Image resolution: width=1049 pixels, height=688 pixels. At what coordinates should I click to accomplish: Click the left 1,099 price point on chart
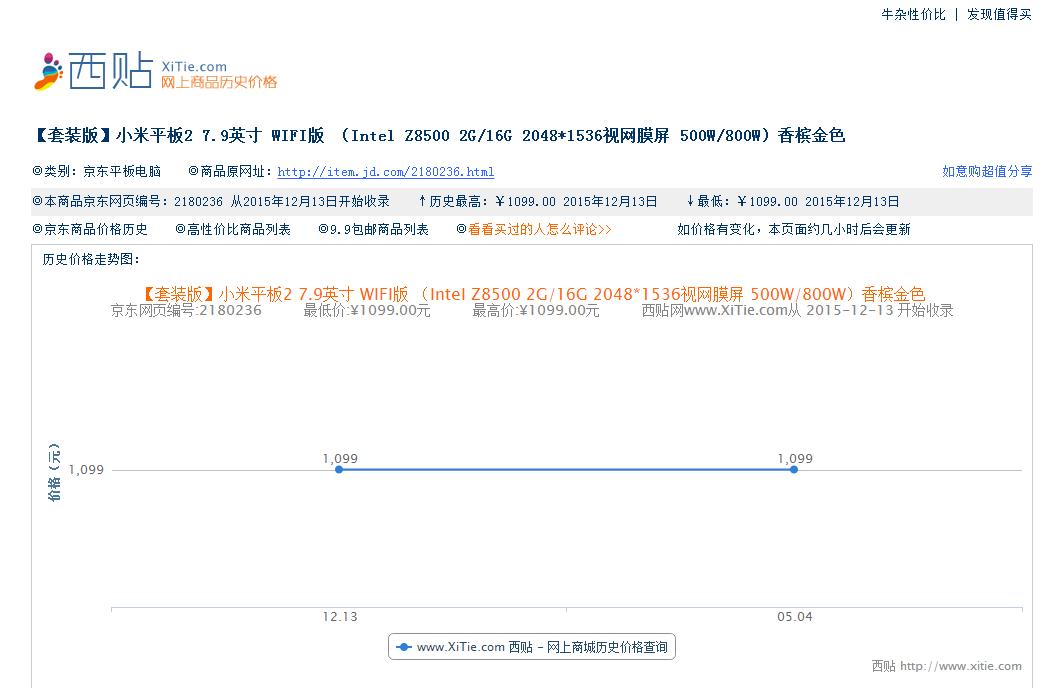pos(339,468)
